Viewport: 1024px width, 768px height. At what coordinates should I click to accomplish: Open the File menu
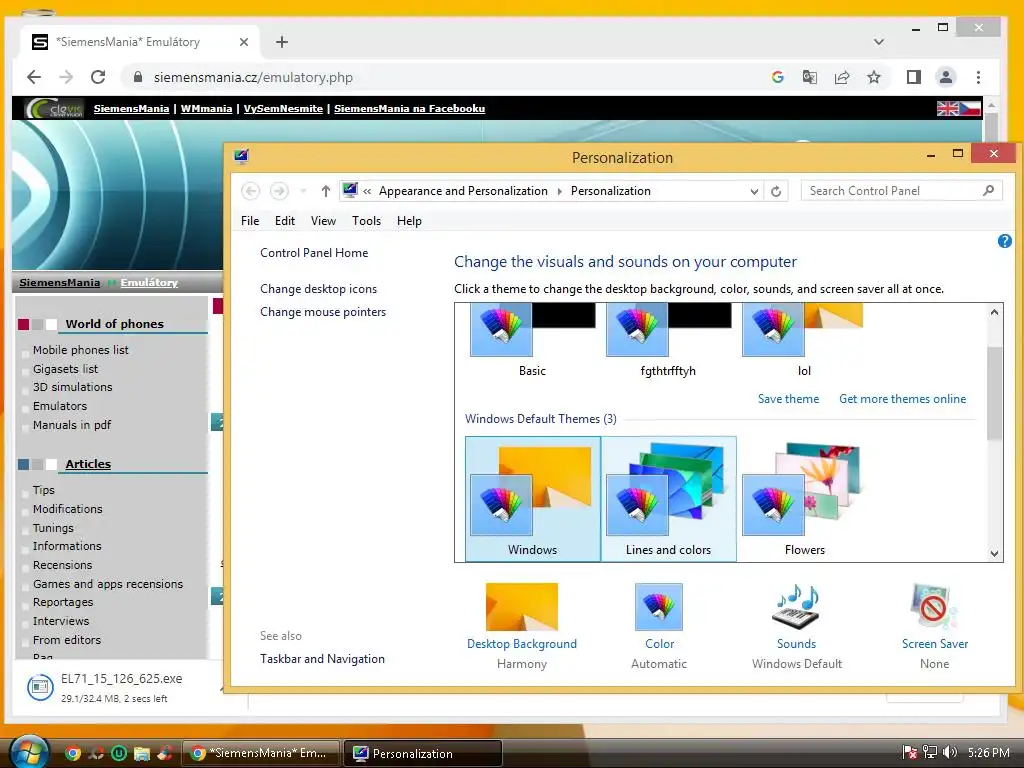point(249,221)
